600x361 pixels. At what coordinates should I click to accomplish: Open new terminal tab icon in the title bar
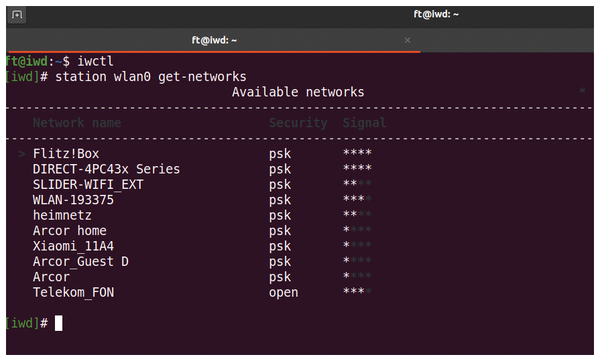16,15
